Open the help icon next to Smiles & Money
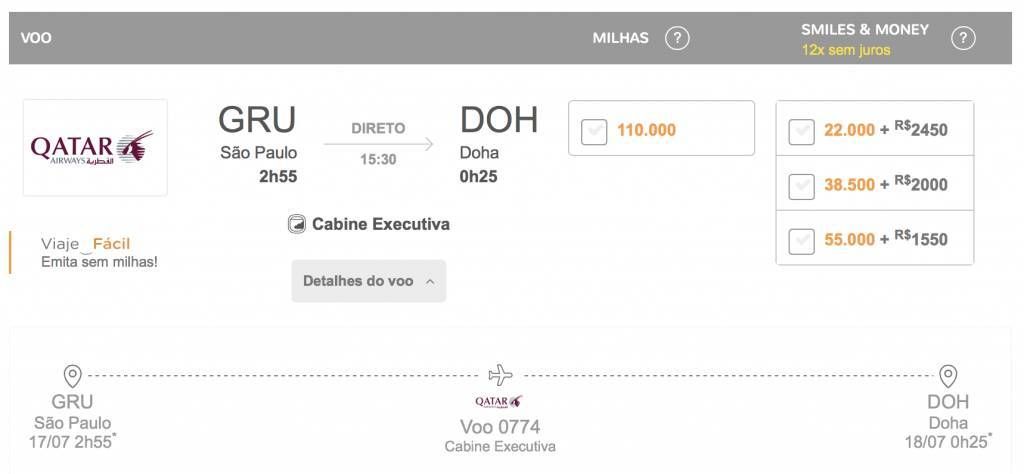This screenshot has height=474, width=1024. click(x=963, y=39)
